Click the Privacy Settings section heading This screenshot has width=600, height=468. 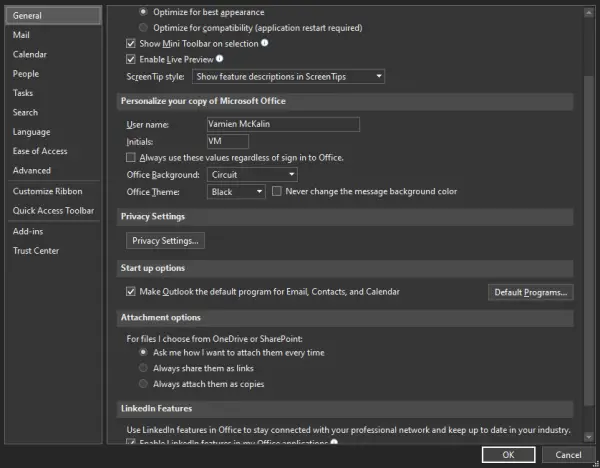153,217
